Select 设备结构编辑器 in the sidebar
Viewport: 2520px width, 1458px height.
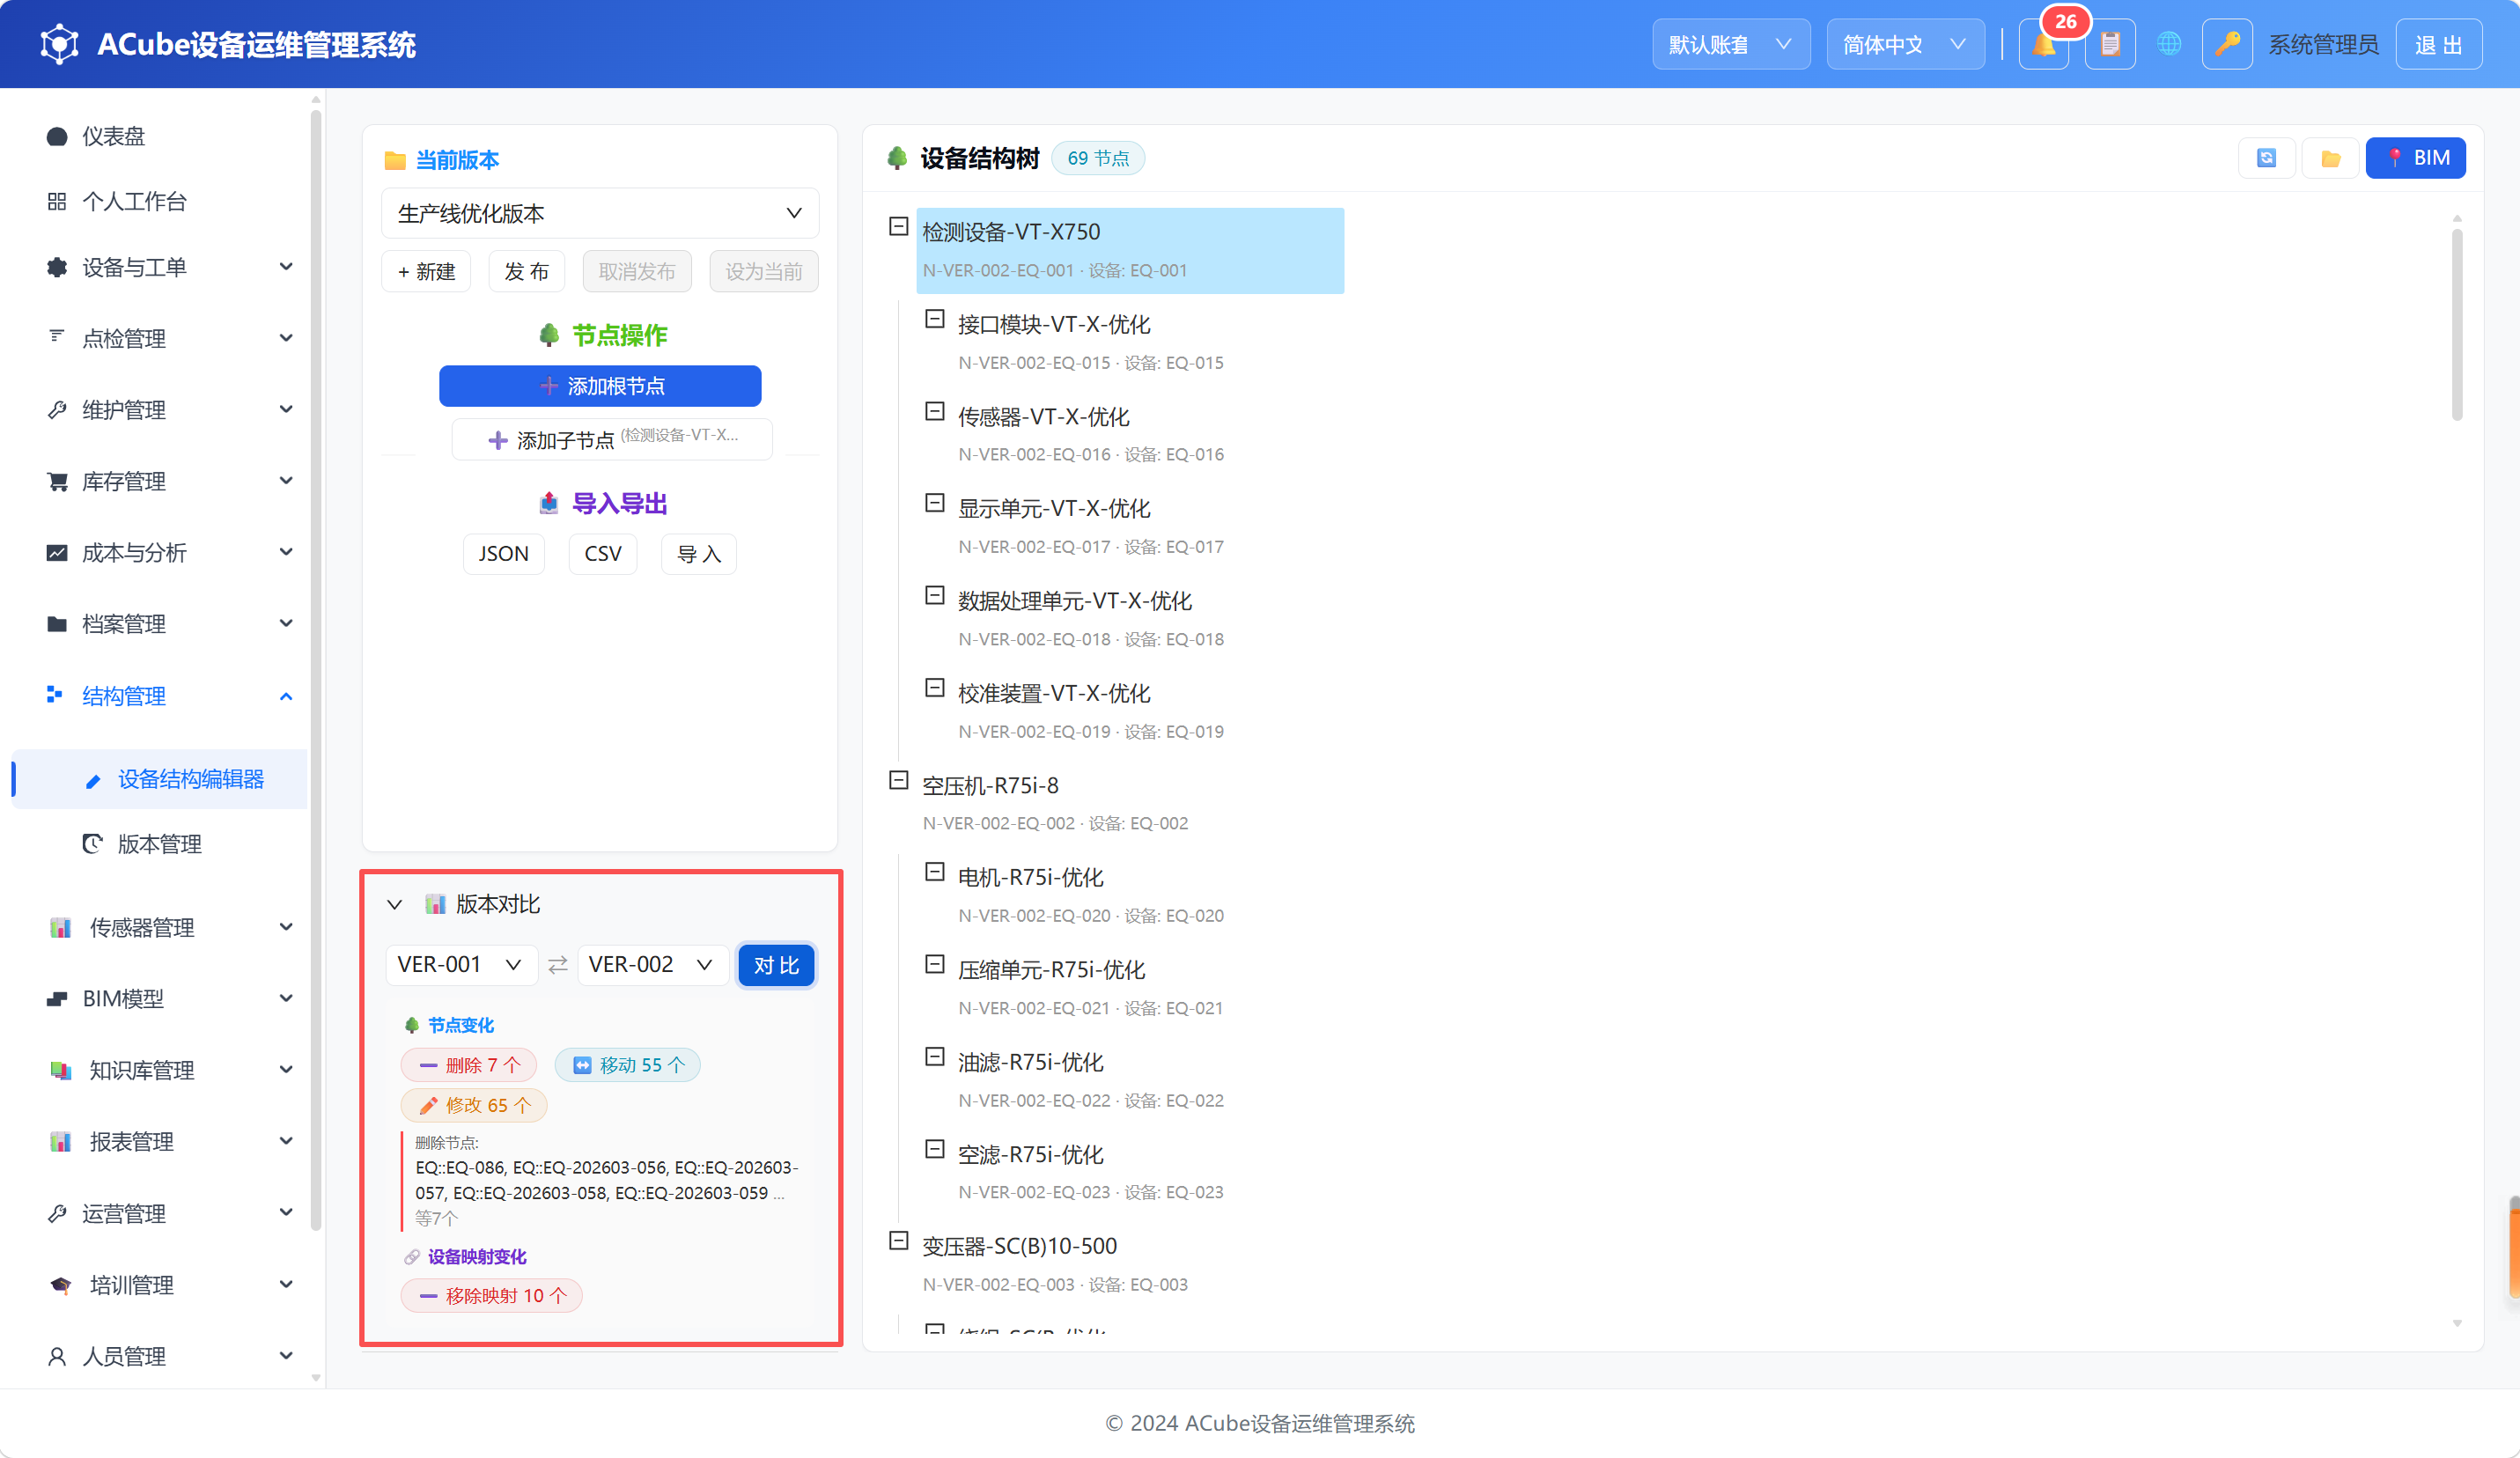pyautogui.click(x=160, y=779)
